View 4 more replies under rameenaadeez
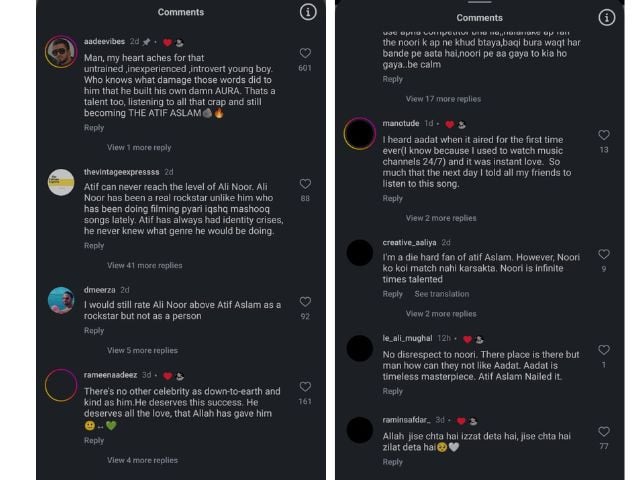Viewport: 640px width, 480px height. (x=142, y=460)
